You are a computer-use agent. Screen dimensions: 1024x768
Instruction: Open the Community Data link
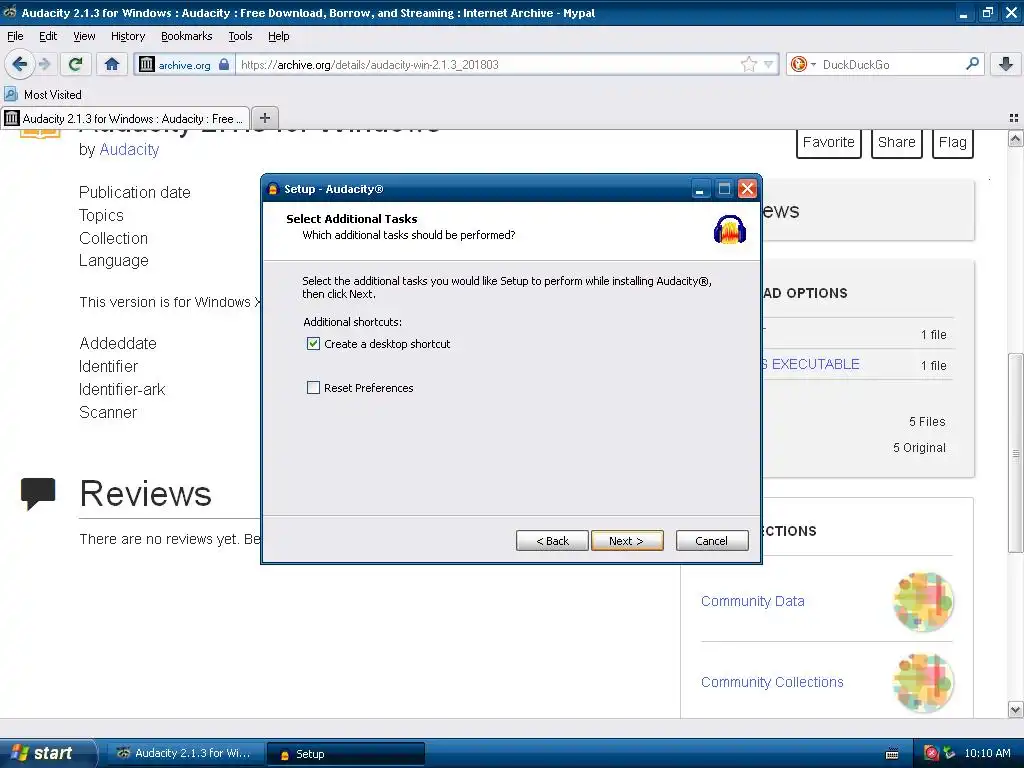click(752, 601)
